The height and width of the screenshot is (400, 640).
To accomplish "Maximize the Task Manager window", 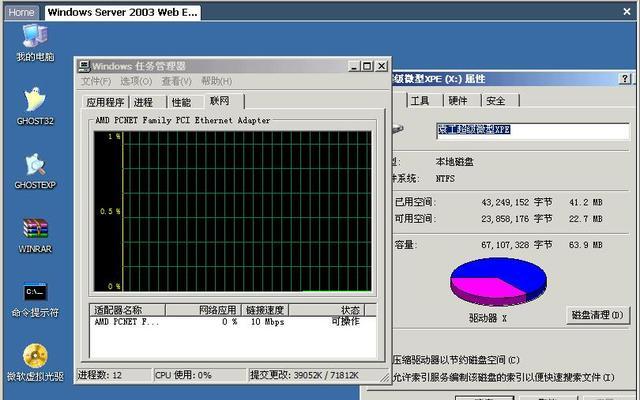I will pyautogui.click(x=367, y=66).
